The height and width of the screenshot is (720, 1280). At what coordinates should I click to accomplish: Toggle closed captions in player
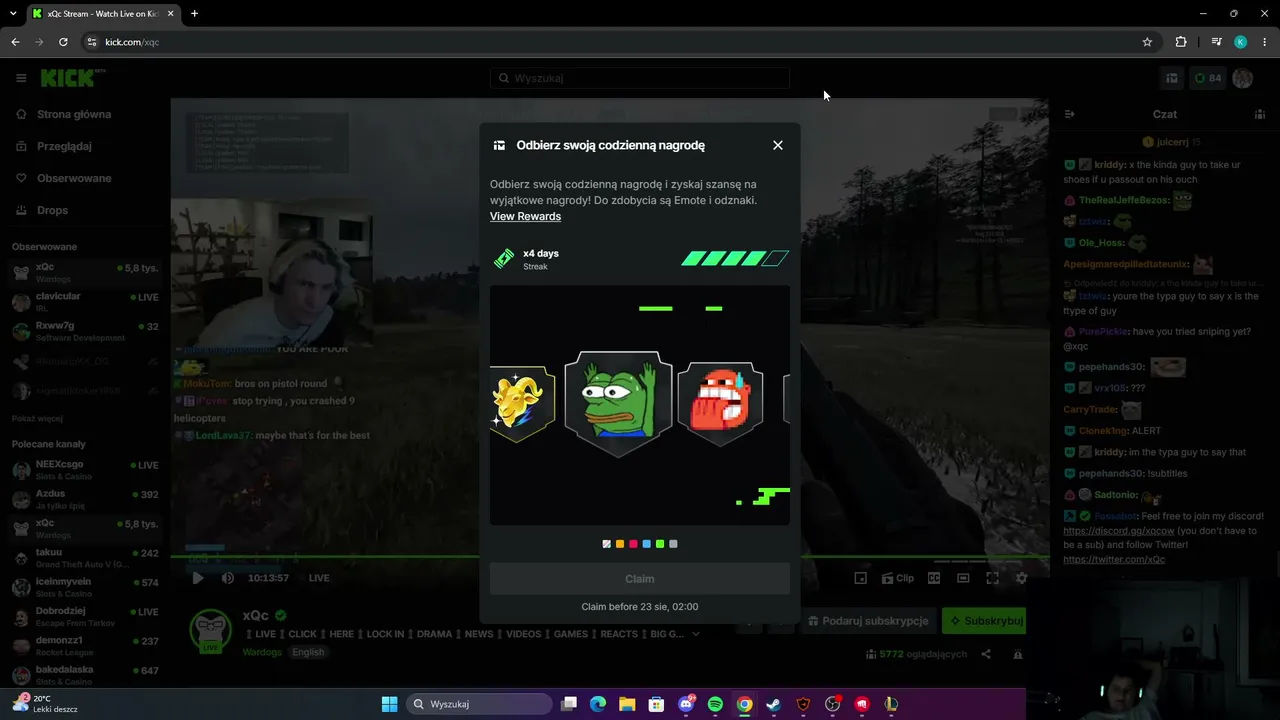[x=934, y=578]
